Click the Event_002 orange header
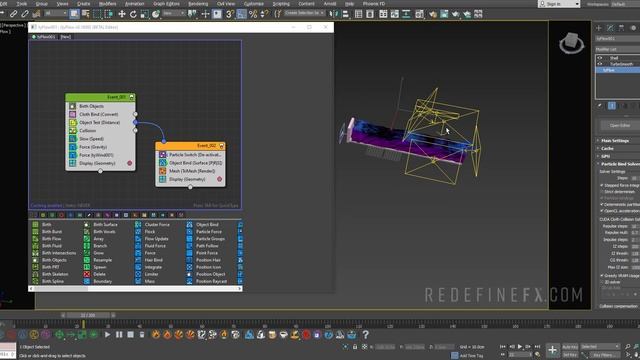 click(190, 146)
